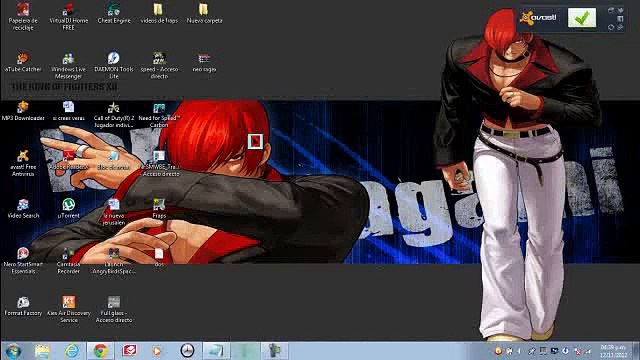
Task: Open the red toolbox taskbar app
Action: click(x=129, y=351)
